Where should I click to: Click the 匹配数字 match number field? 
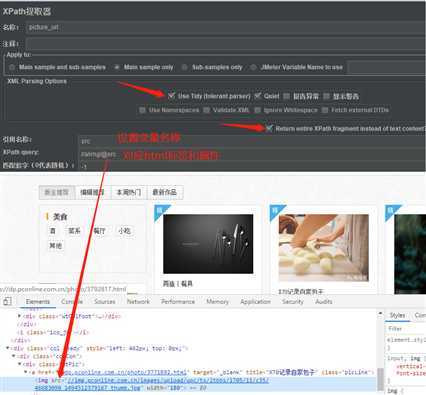pyautogui.click(x=252, y=165)
